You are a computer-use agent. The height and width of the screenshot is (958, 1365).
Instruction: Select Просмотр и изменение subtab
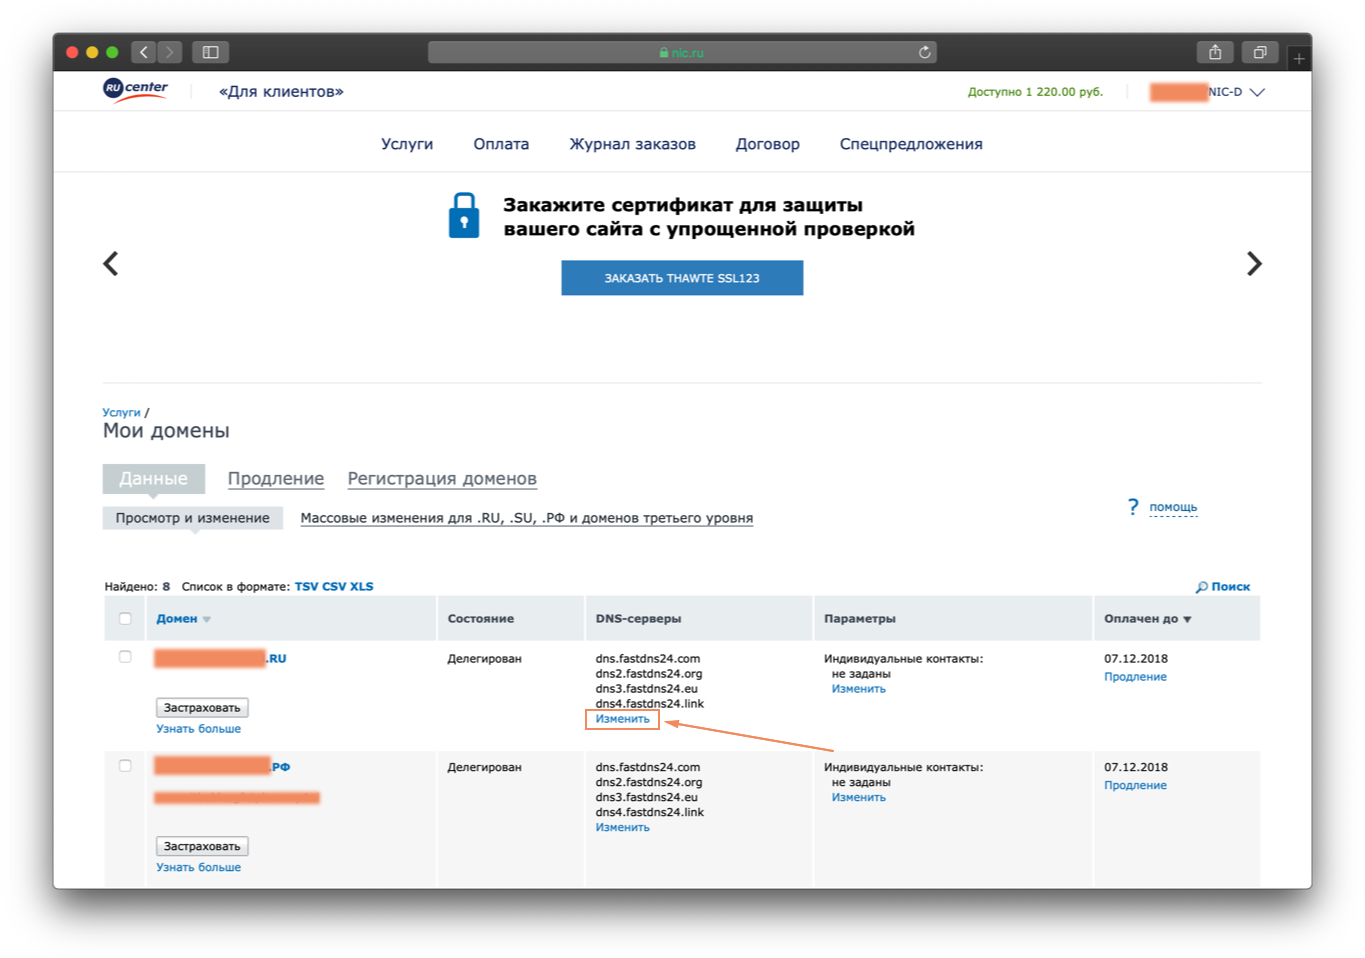(x=193, y=518)
